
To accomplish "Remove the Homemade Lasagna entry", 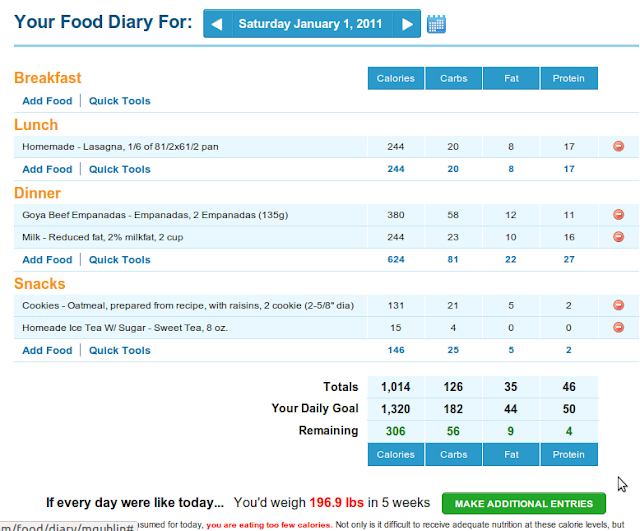I will pyautogui.click(x=618, y=146).
